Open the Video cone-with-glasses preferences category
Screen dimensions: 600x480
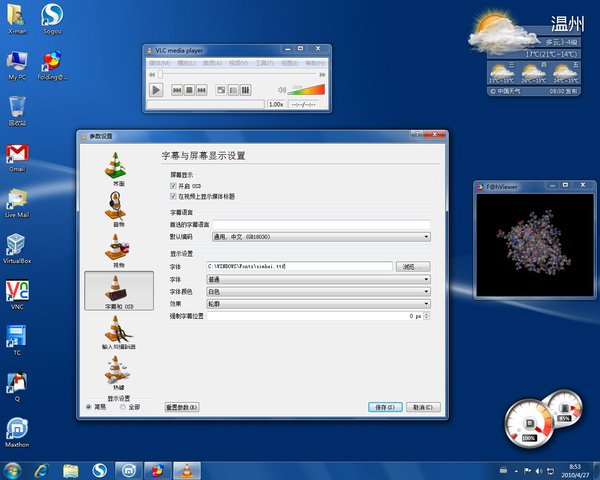[x=116, y=250]
